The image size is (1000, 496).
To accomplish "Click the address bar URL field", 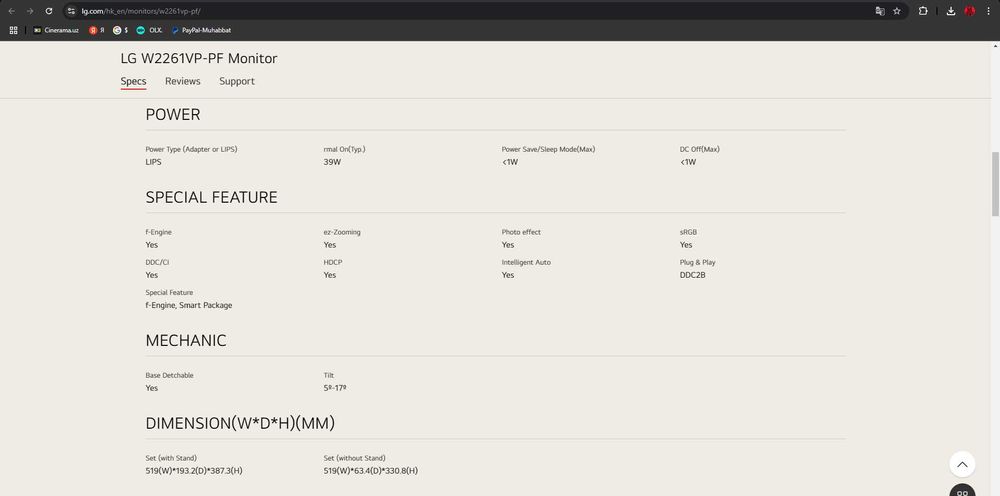I will pyautogui.click(x=472, y=11).
